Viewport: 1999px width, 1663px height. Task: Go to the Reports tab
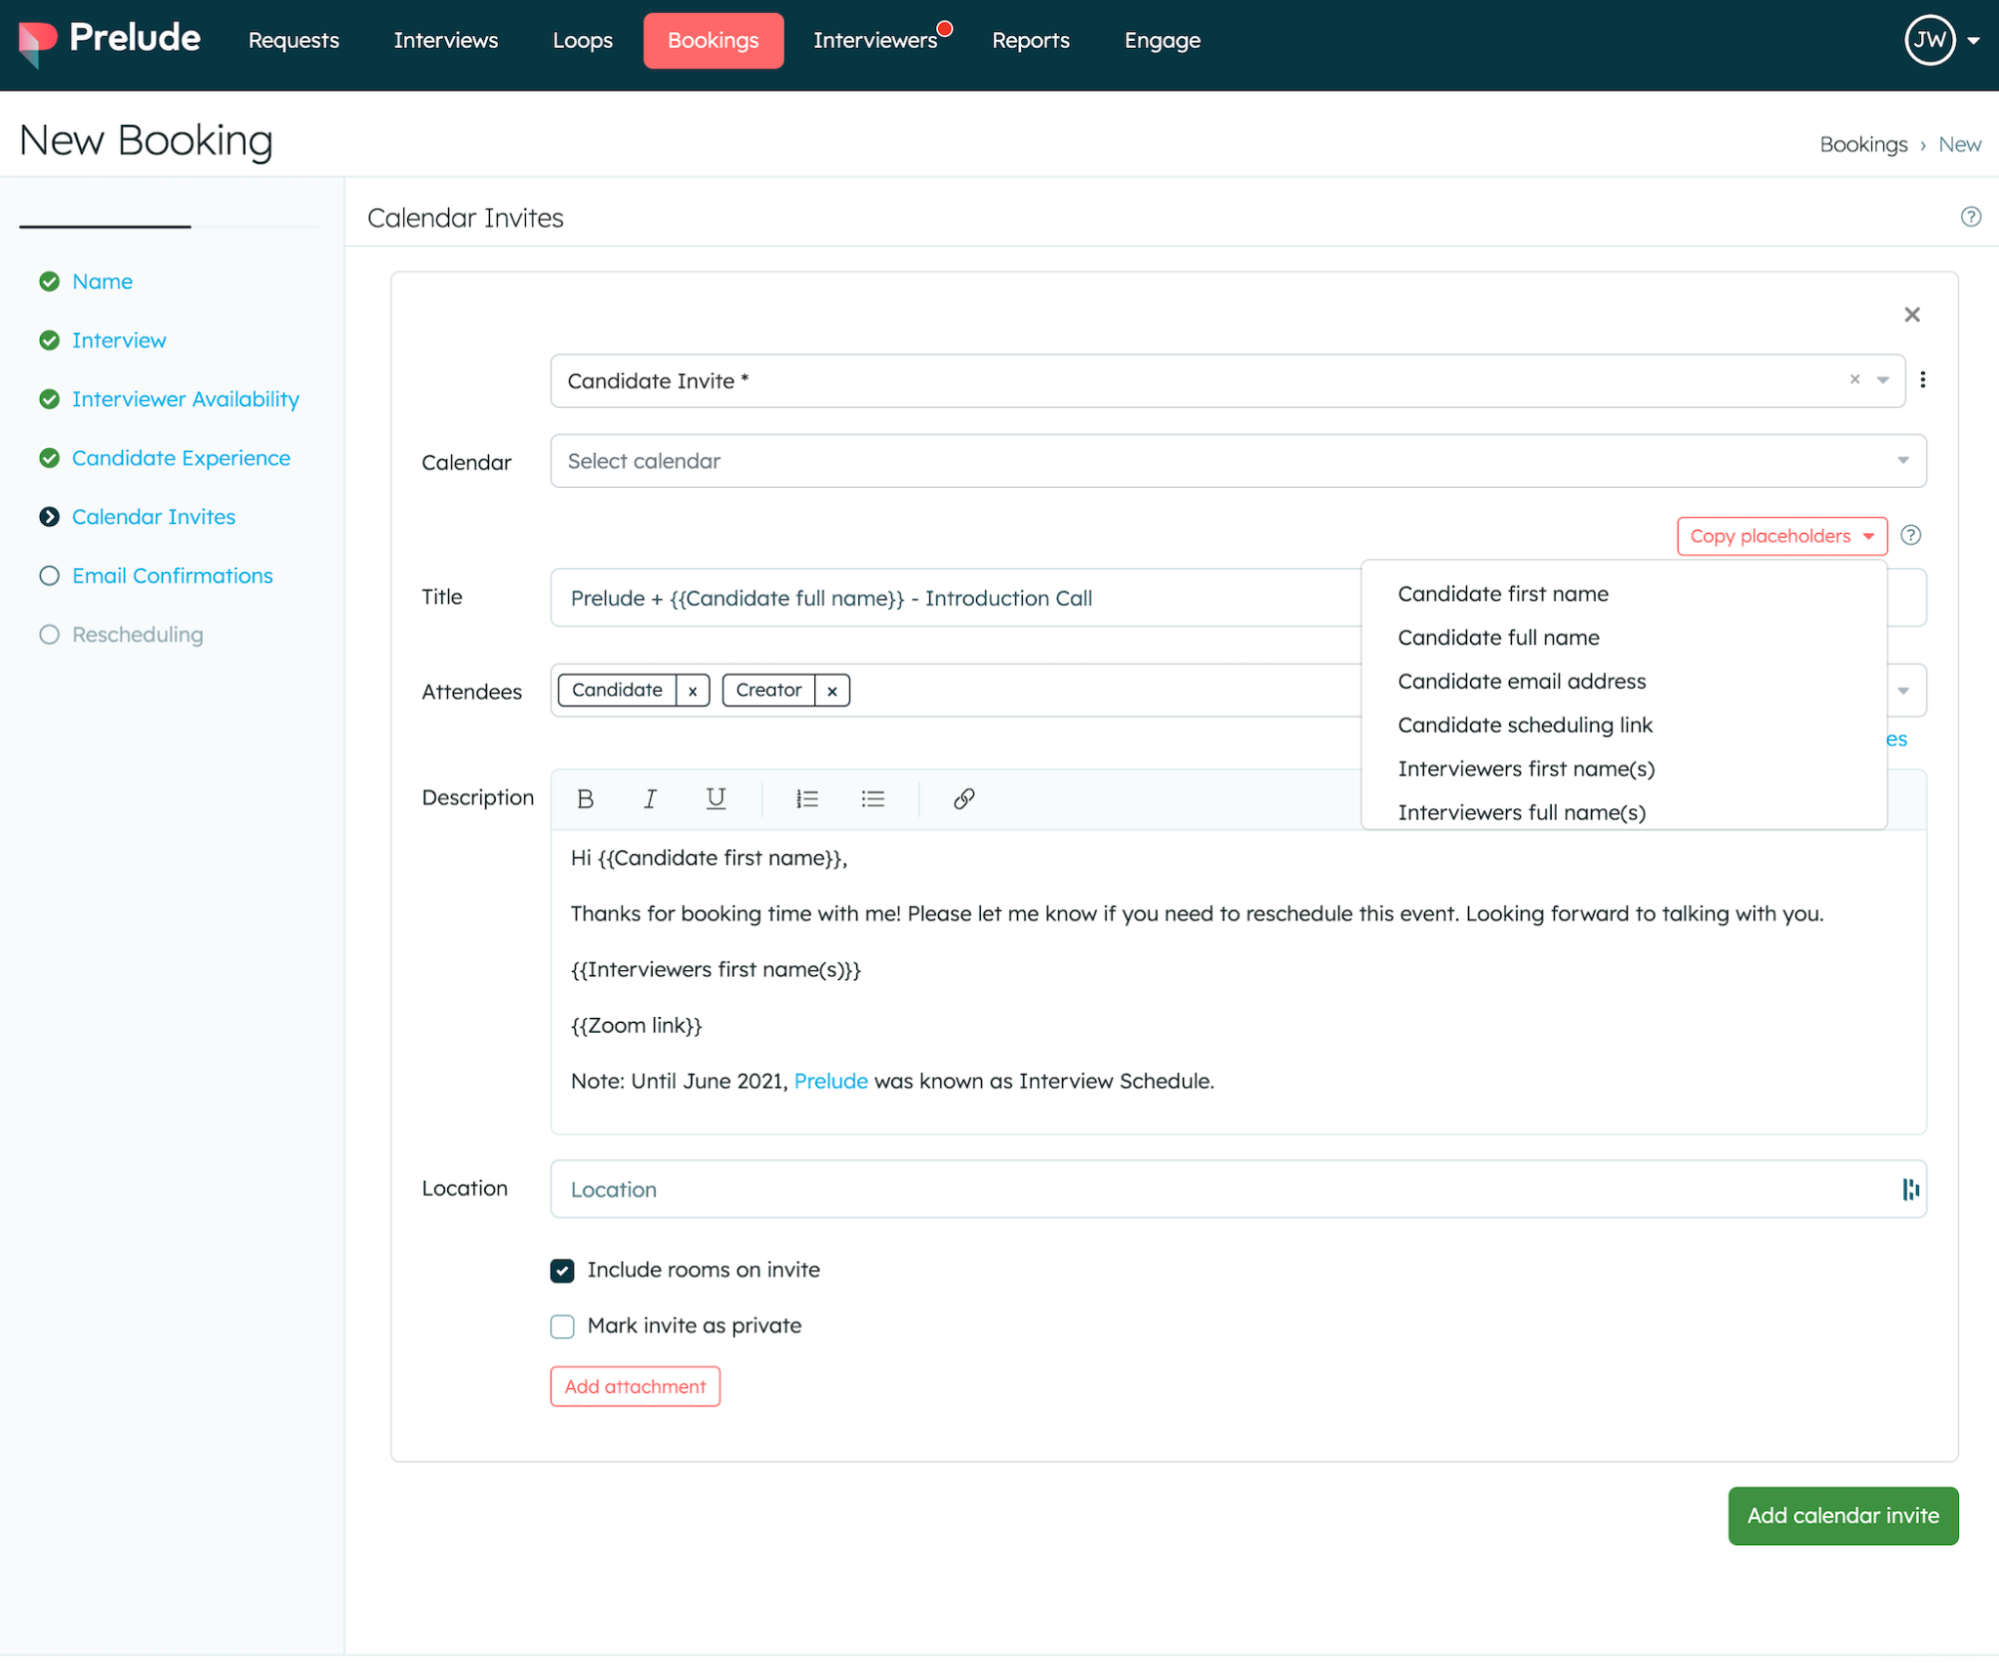(x=1030, y=40)
